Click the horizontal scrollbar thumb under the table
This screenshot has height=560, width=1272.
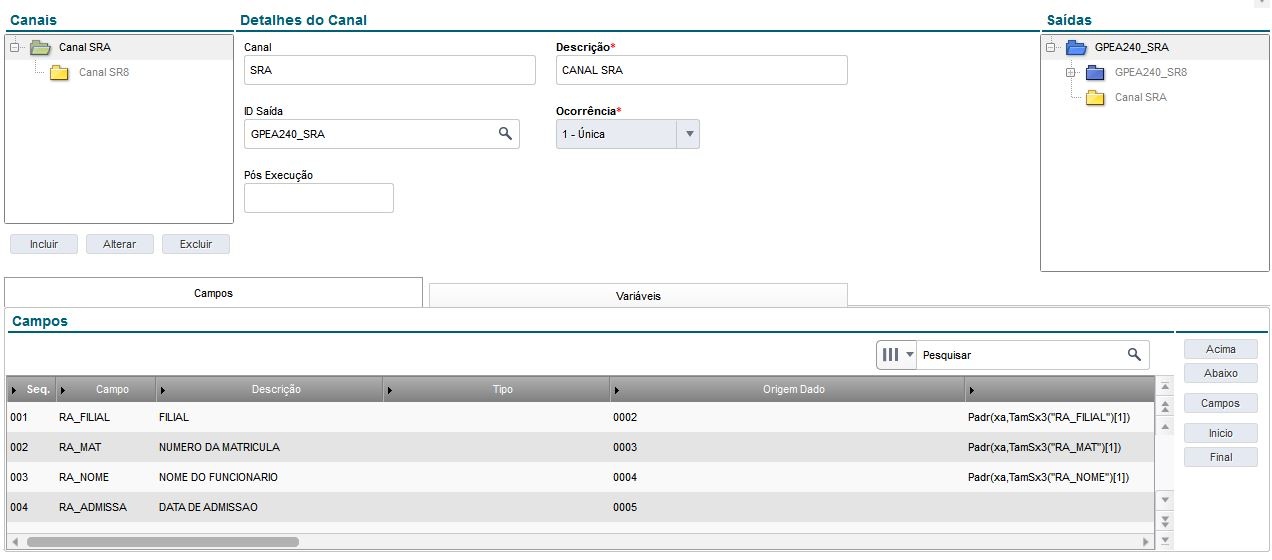click(x=163, y=541)
